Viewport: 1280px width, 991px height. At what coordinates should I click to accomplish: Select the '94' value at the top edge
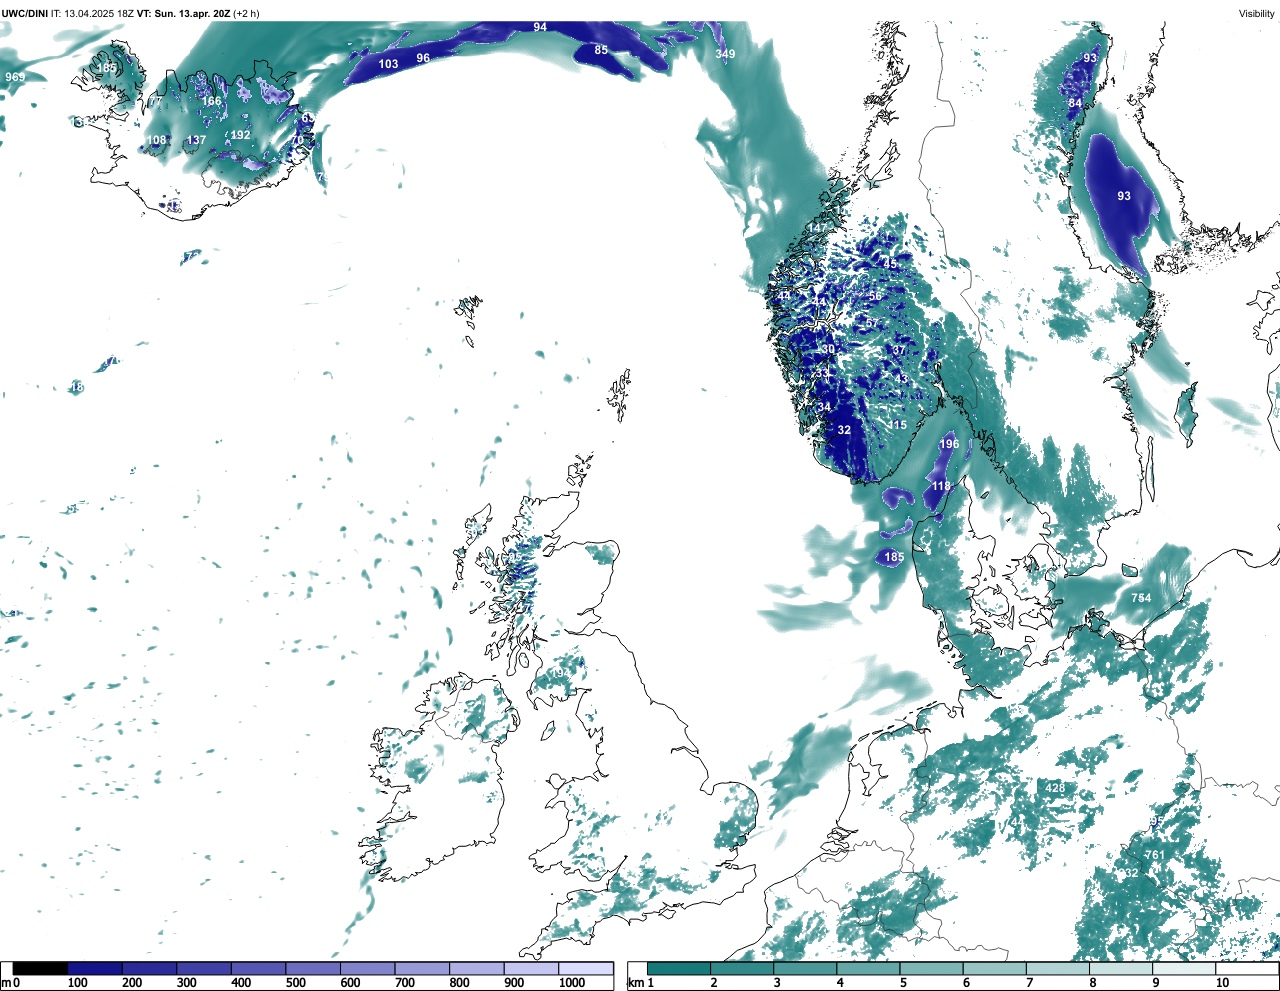[x=540, y=27]
